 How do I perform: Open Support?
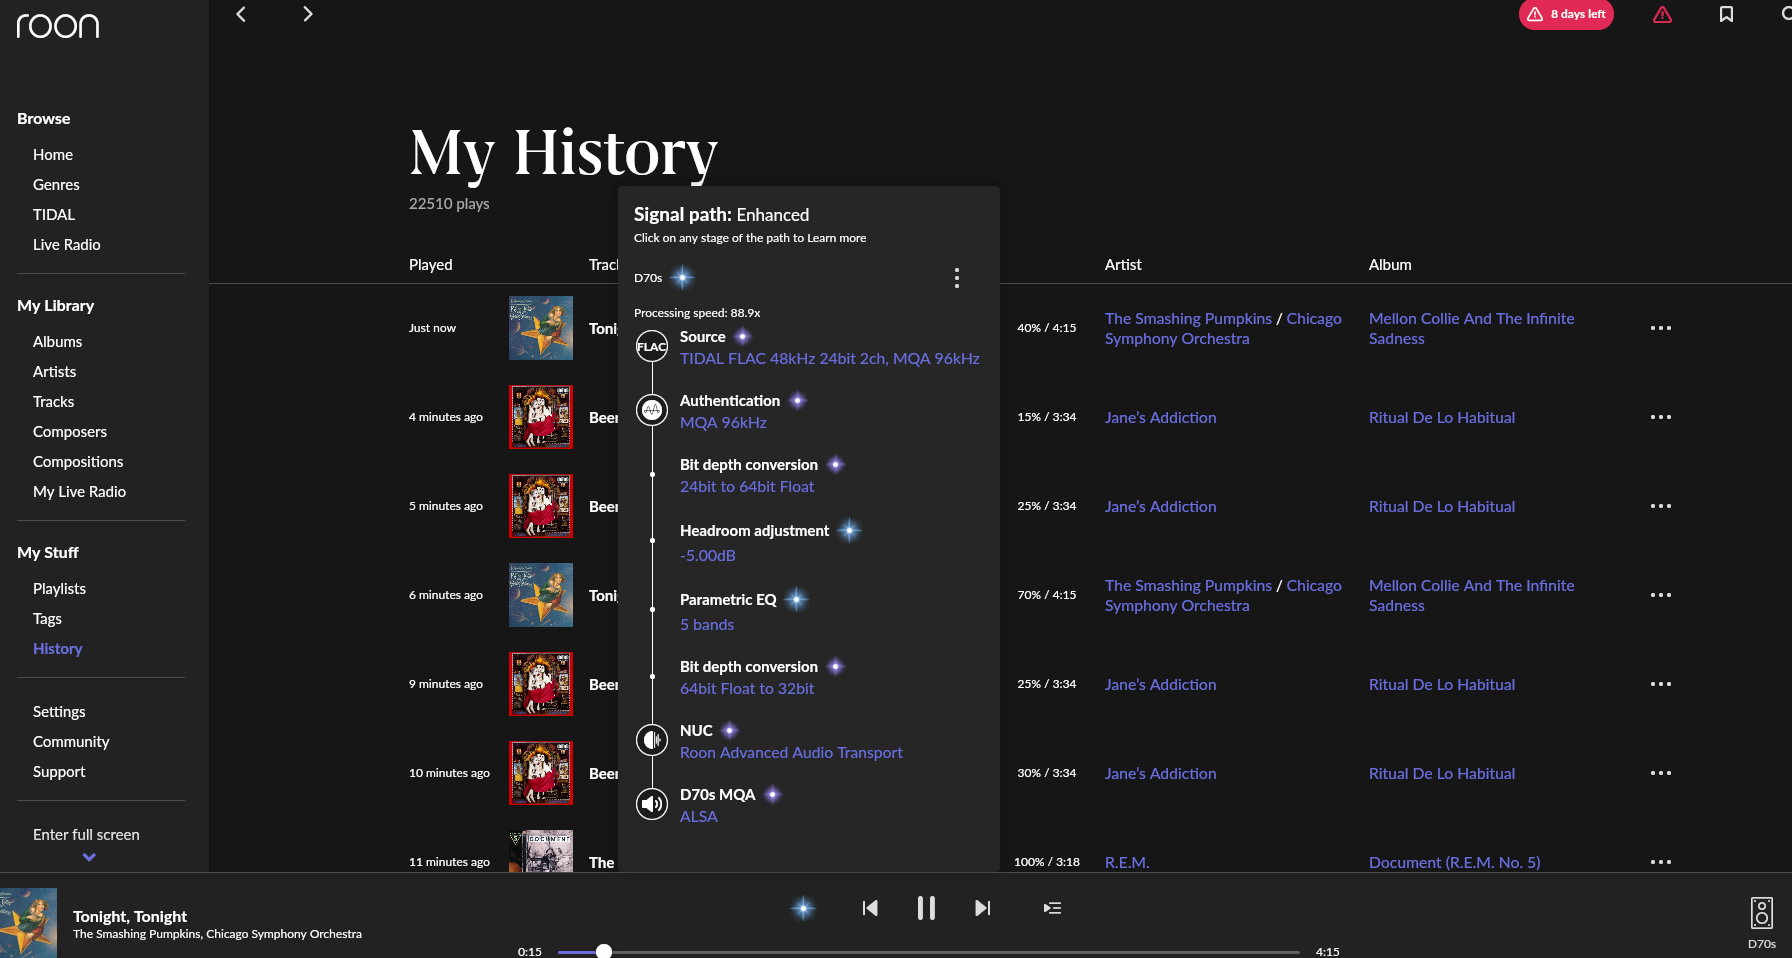tap(59, 772)
